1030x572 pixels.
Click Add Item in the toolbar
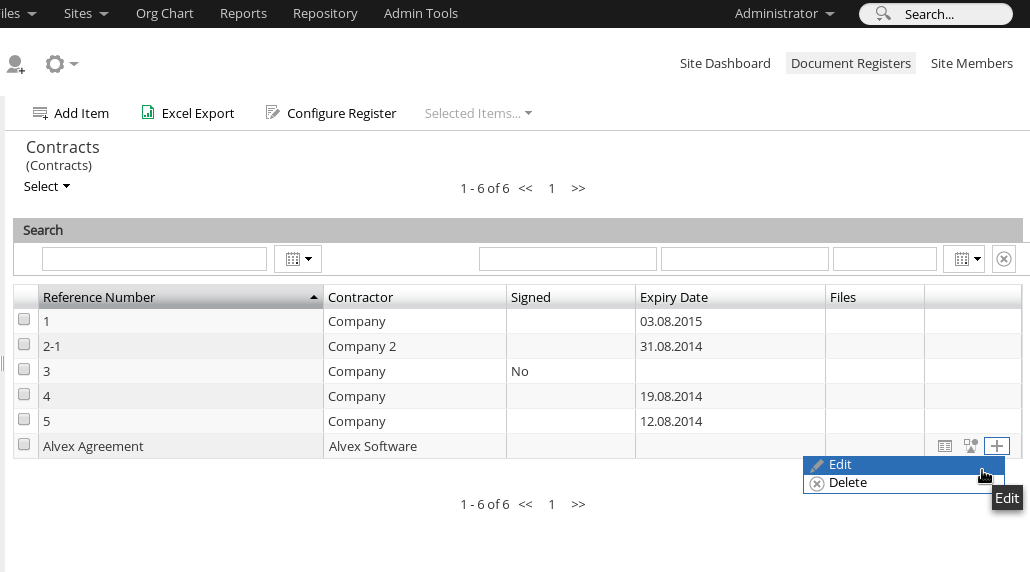click(x=71, y=113)
